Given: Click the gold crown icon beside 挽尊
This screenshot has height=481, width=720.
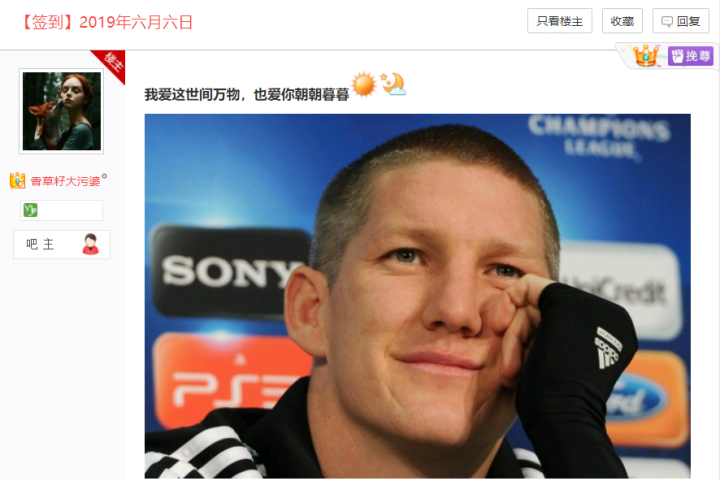Looking at the screenshot, I should tap(646, 56).
